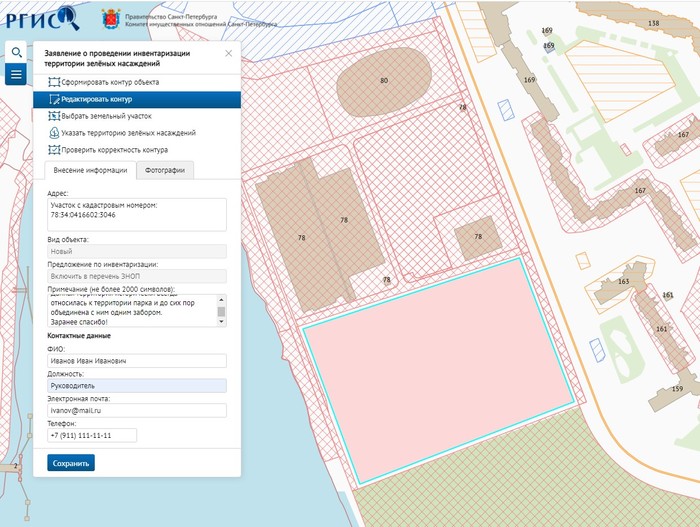Click the magnifier search icon
This screenshot has height=527, width=700.
pyautogui.click(x=16, y=52)
